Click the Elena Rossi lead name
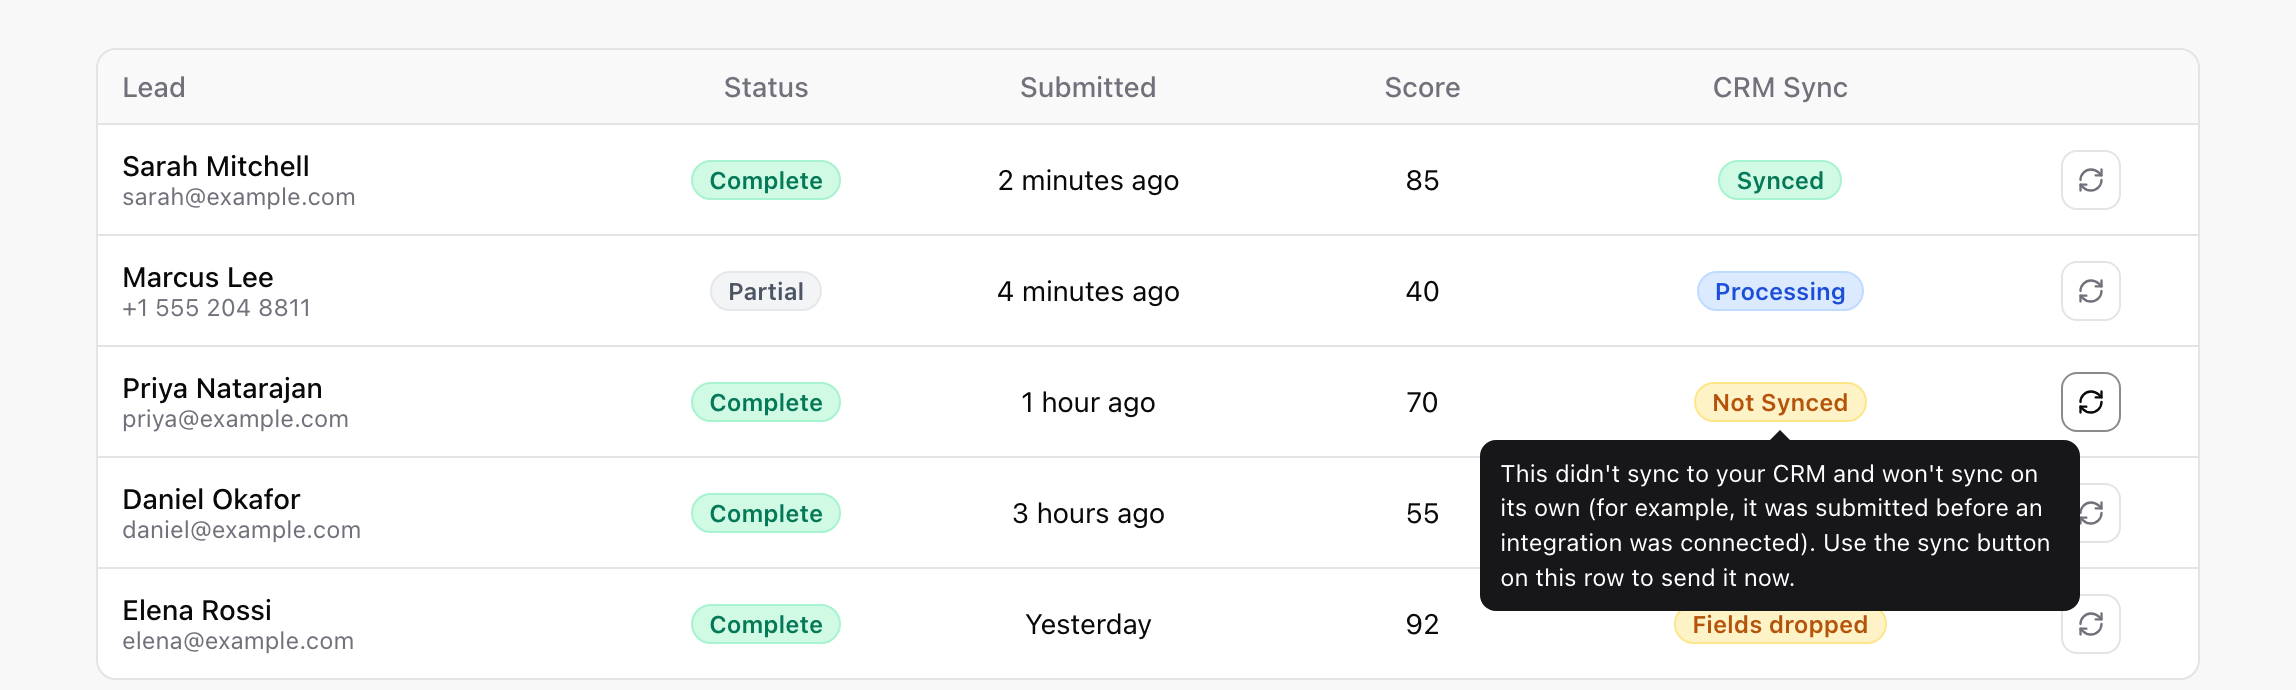This screenshot has width=2296, height=690. click(x=197, y=610)
